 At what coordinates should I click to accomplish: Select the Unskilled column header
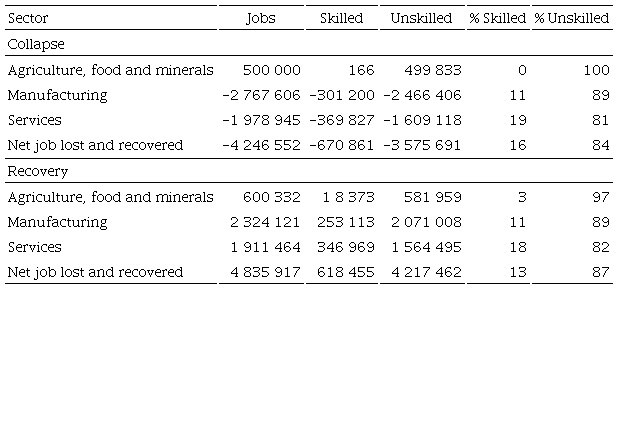(419, 19)
